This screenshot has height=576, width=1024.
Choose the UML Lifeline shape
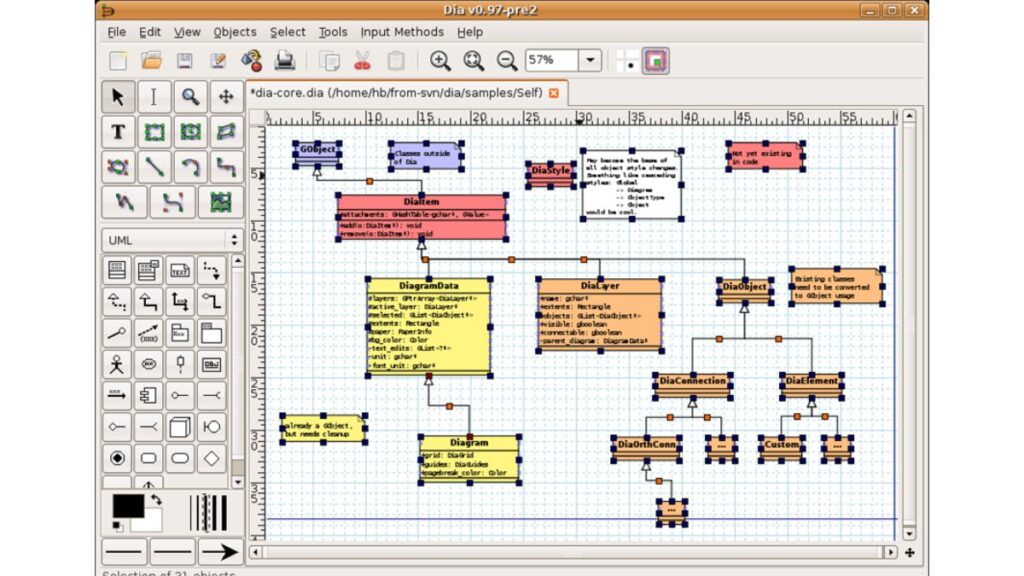[180, 364]
